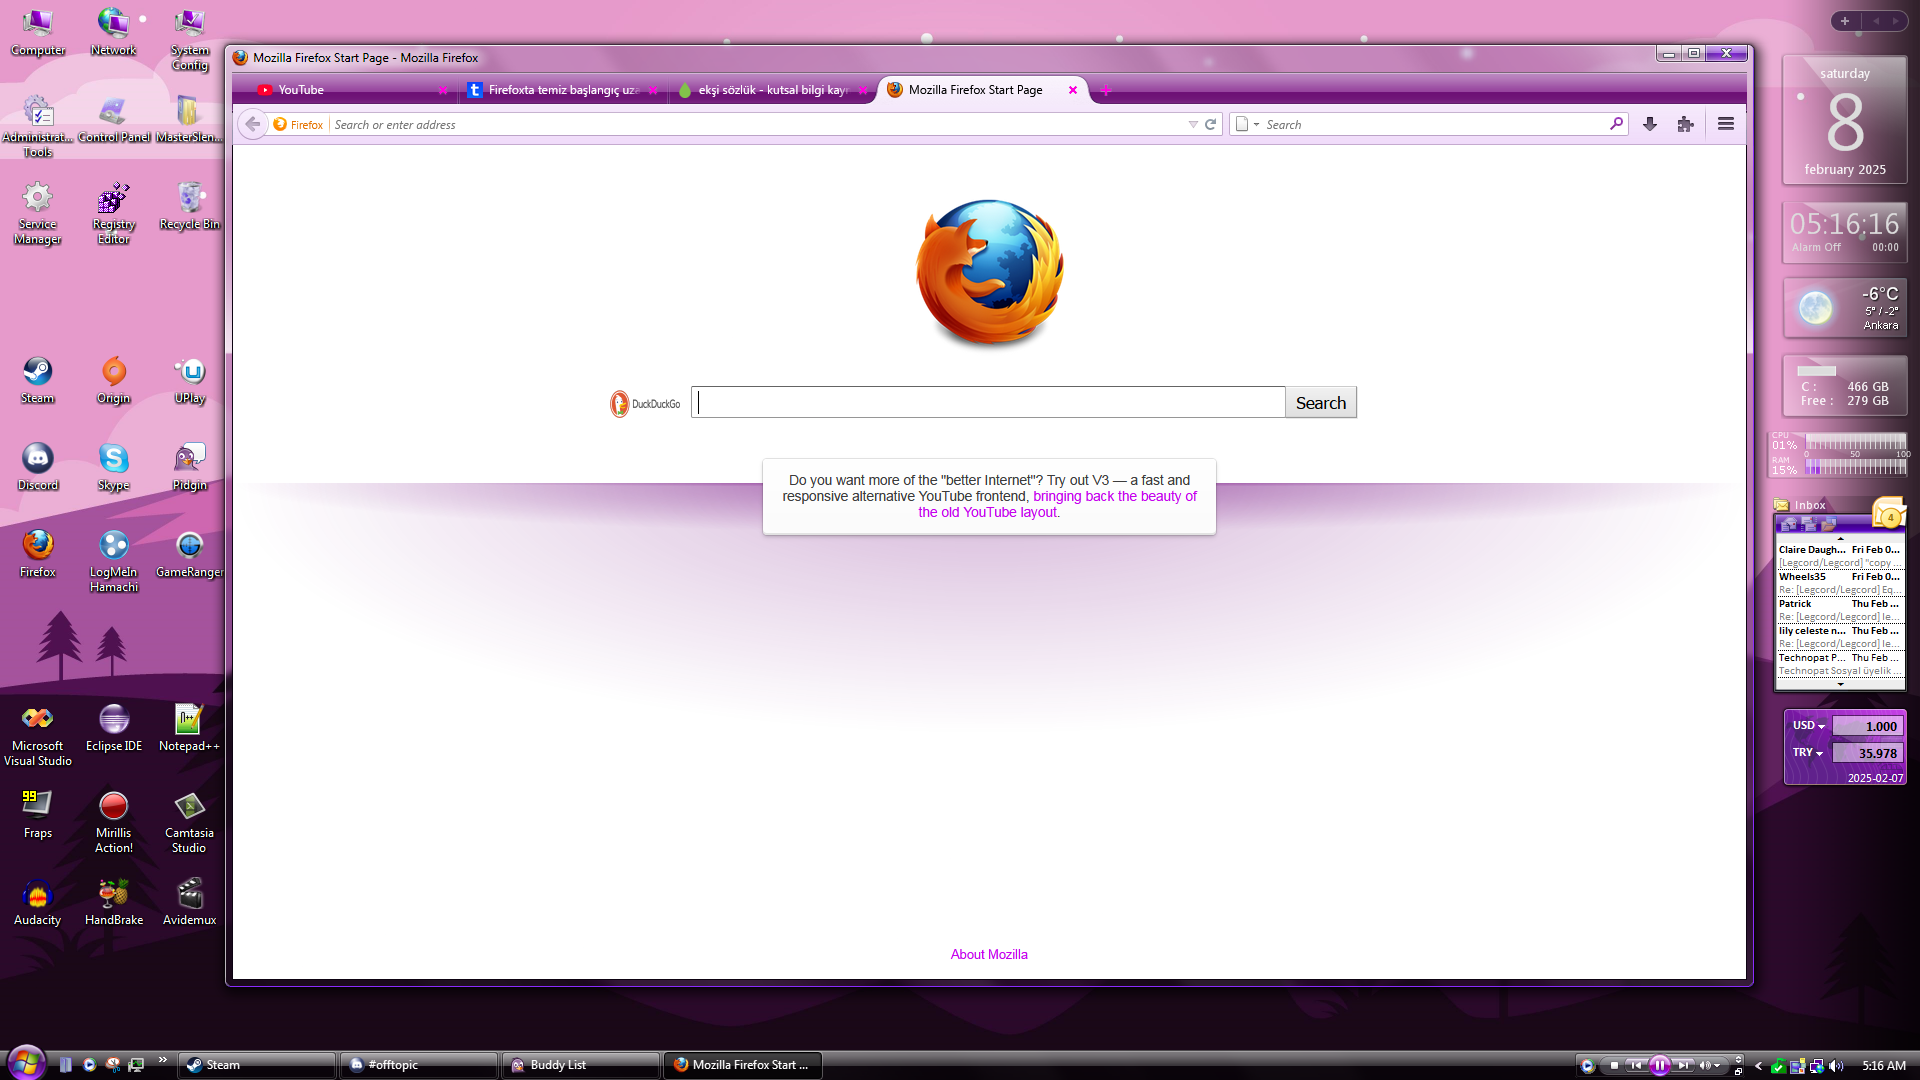The width and height of the screenshot is (1920, 1080).
Task: Open the Discord desktop icon
Action: (38, 468)
